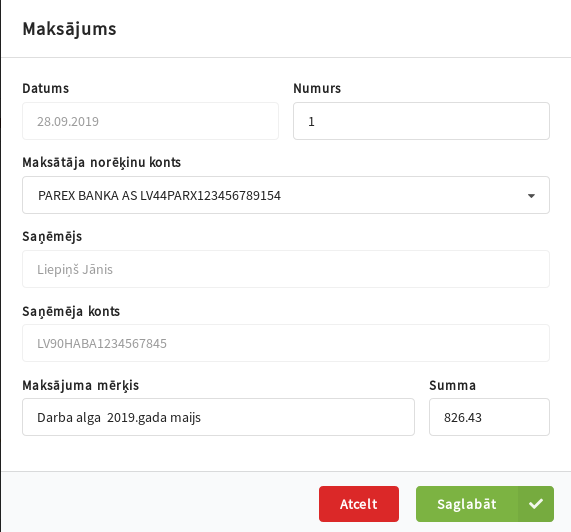
Task: Click the Maksātāja norēķinu konts label
Action: 102,163
